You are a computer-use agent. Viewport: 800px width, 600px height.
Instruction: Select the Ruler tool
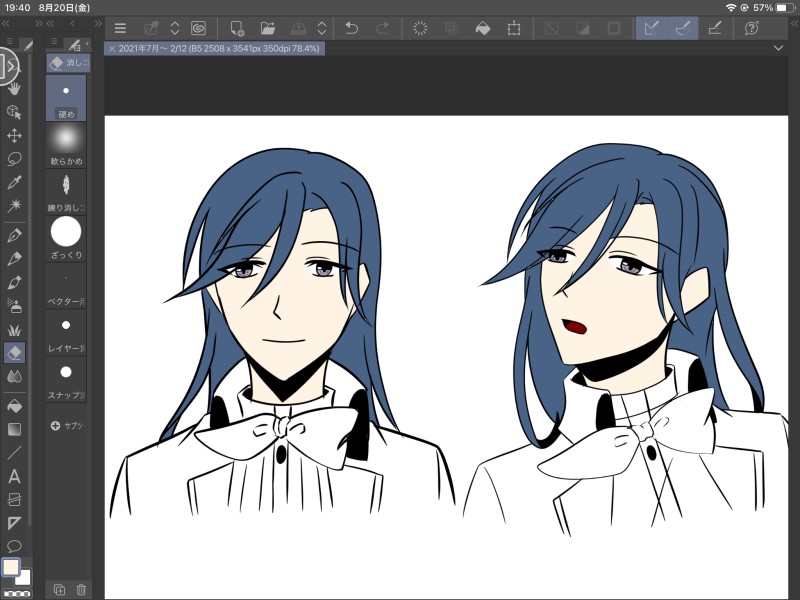pyautogui.click(x=14, y=523)
